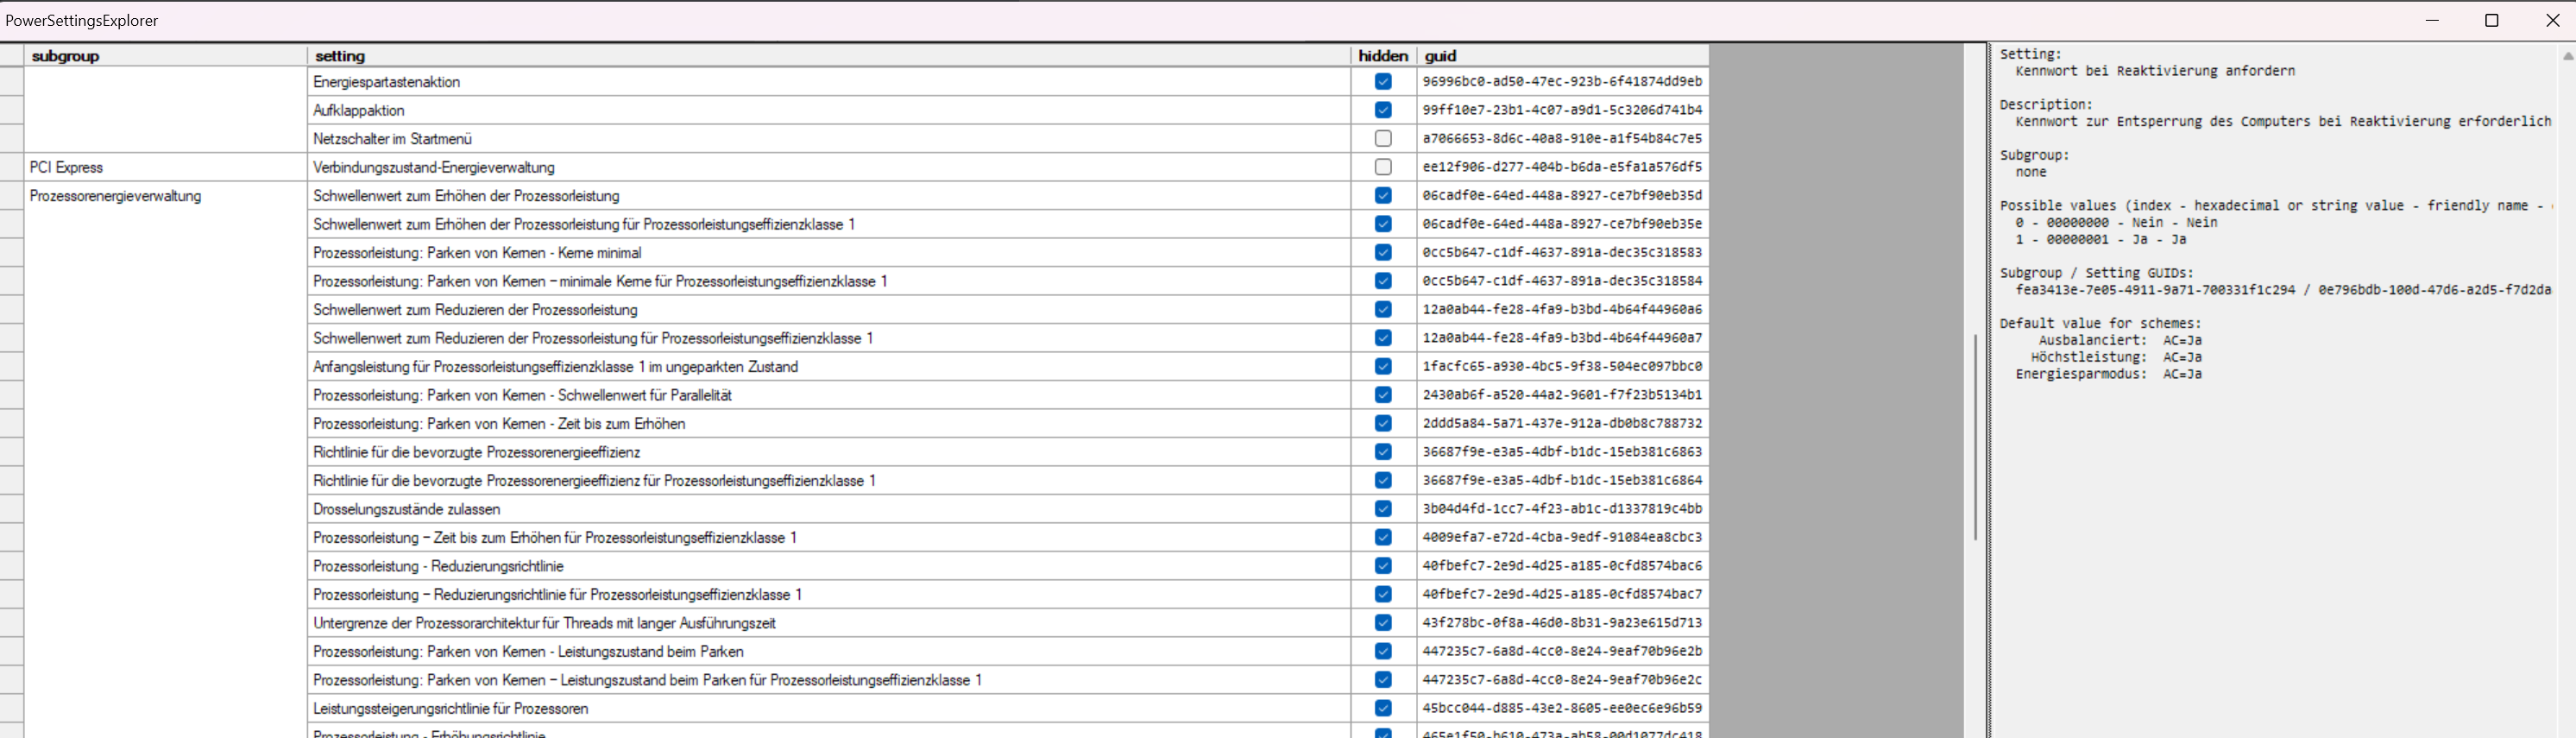Viewport: 2576px width, 738px height.
Task: Click guid a7066653-8d6c-40a8-910e-a1f54b84c7e5
Action: (1563, 138)
